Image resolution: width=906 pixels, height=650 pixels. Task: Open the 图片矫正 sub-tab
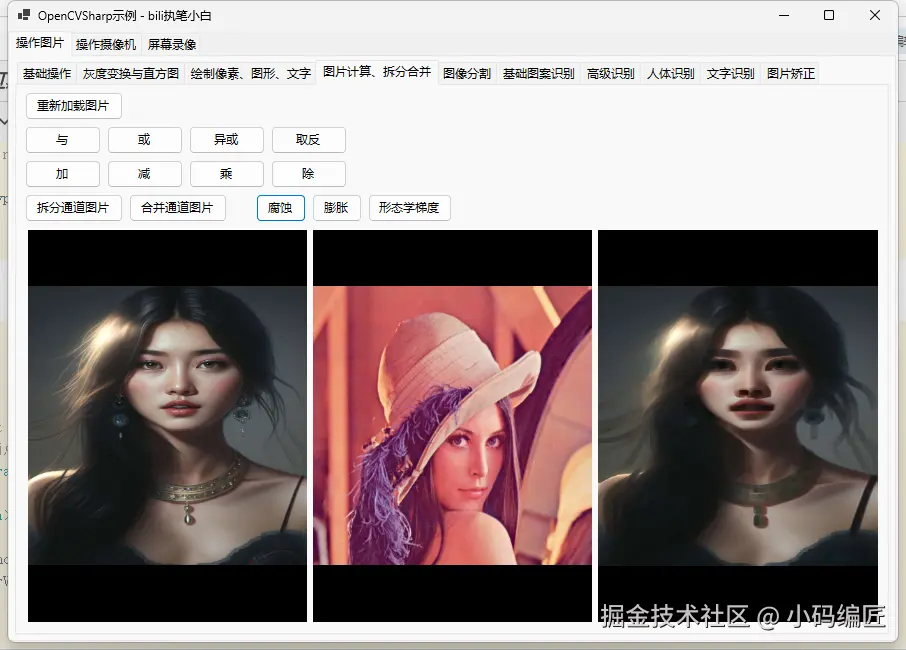(x=790, y=73)
